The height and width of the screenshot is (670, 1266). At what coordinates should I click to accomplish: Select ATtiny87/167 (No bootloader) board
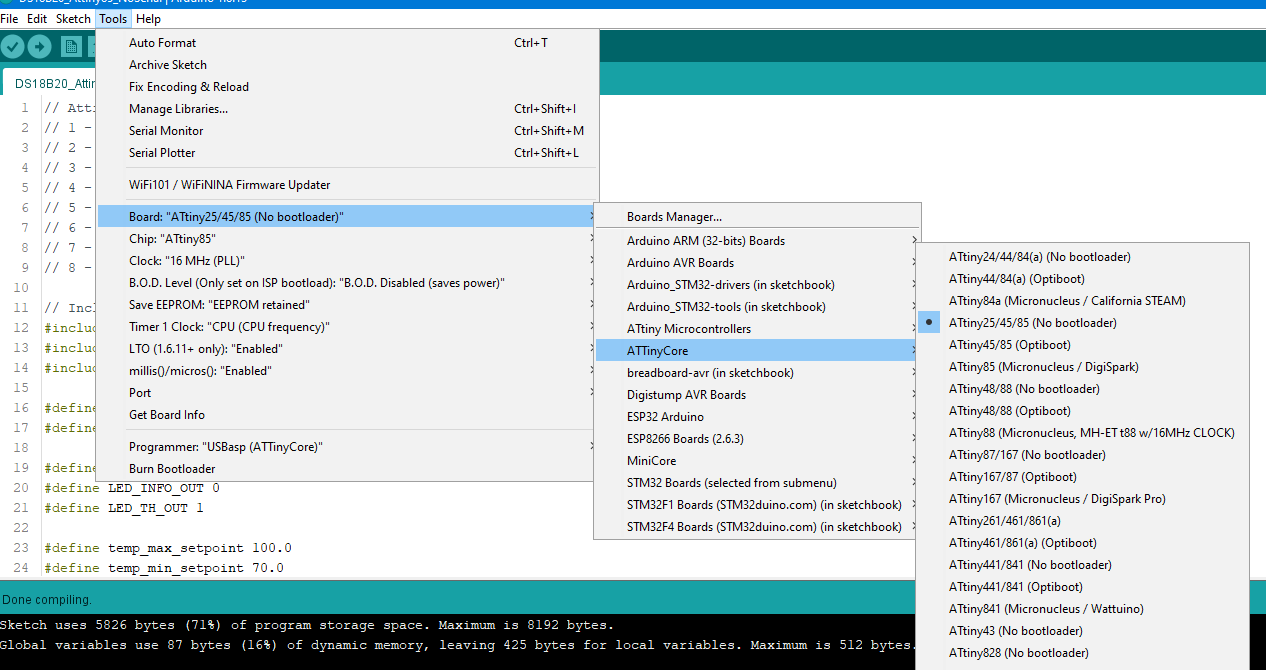click(x=1083, y=455)
